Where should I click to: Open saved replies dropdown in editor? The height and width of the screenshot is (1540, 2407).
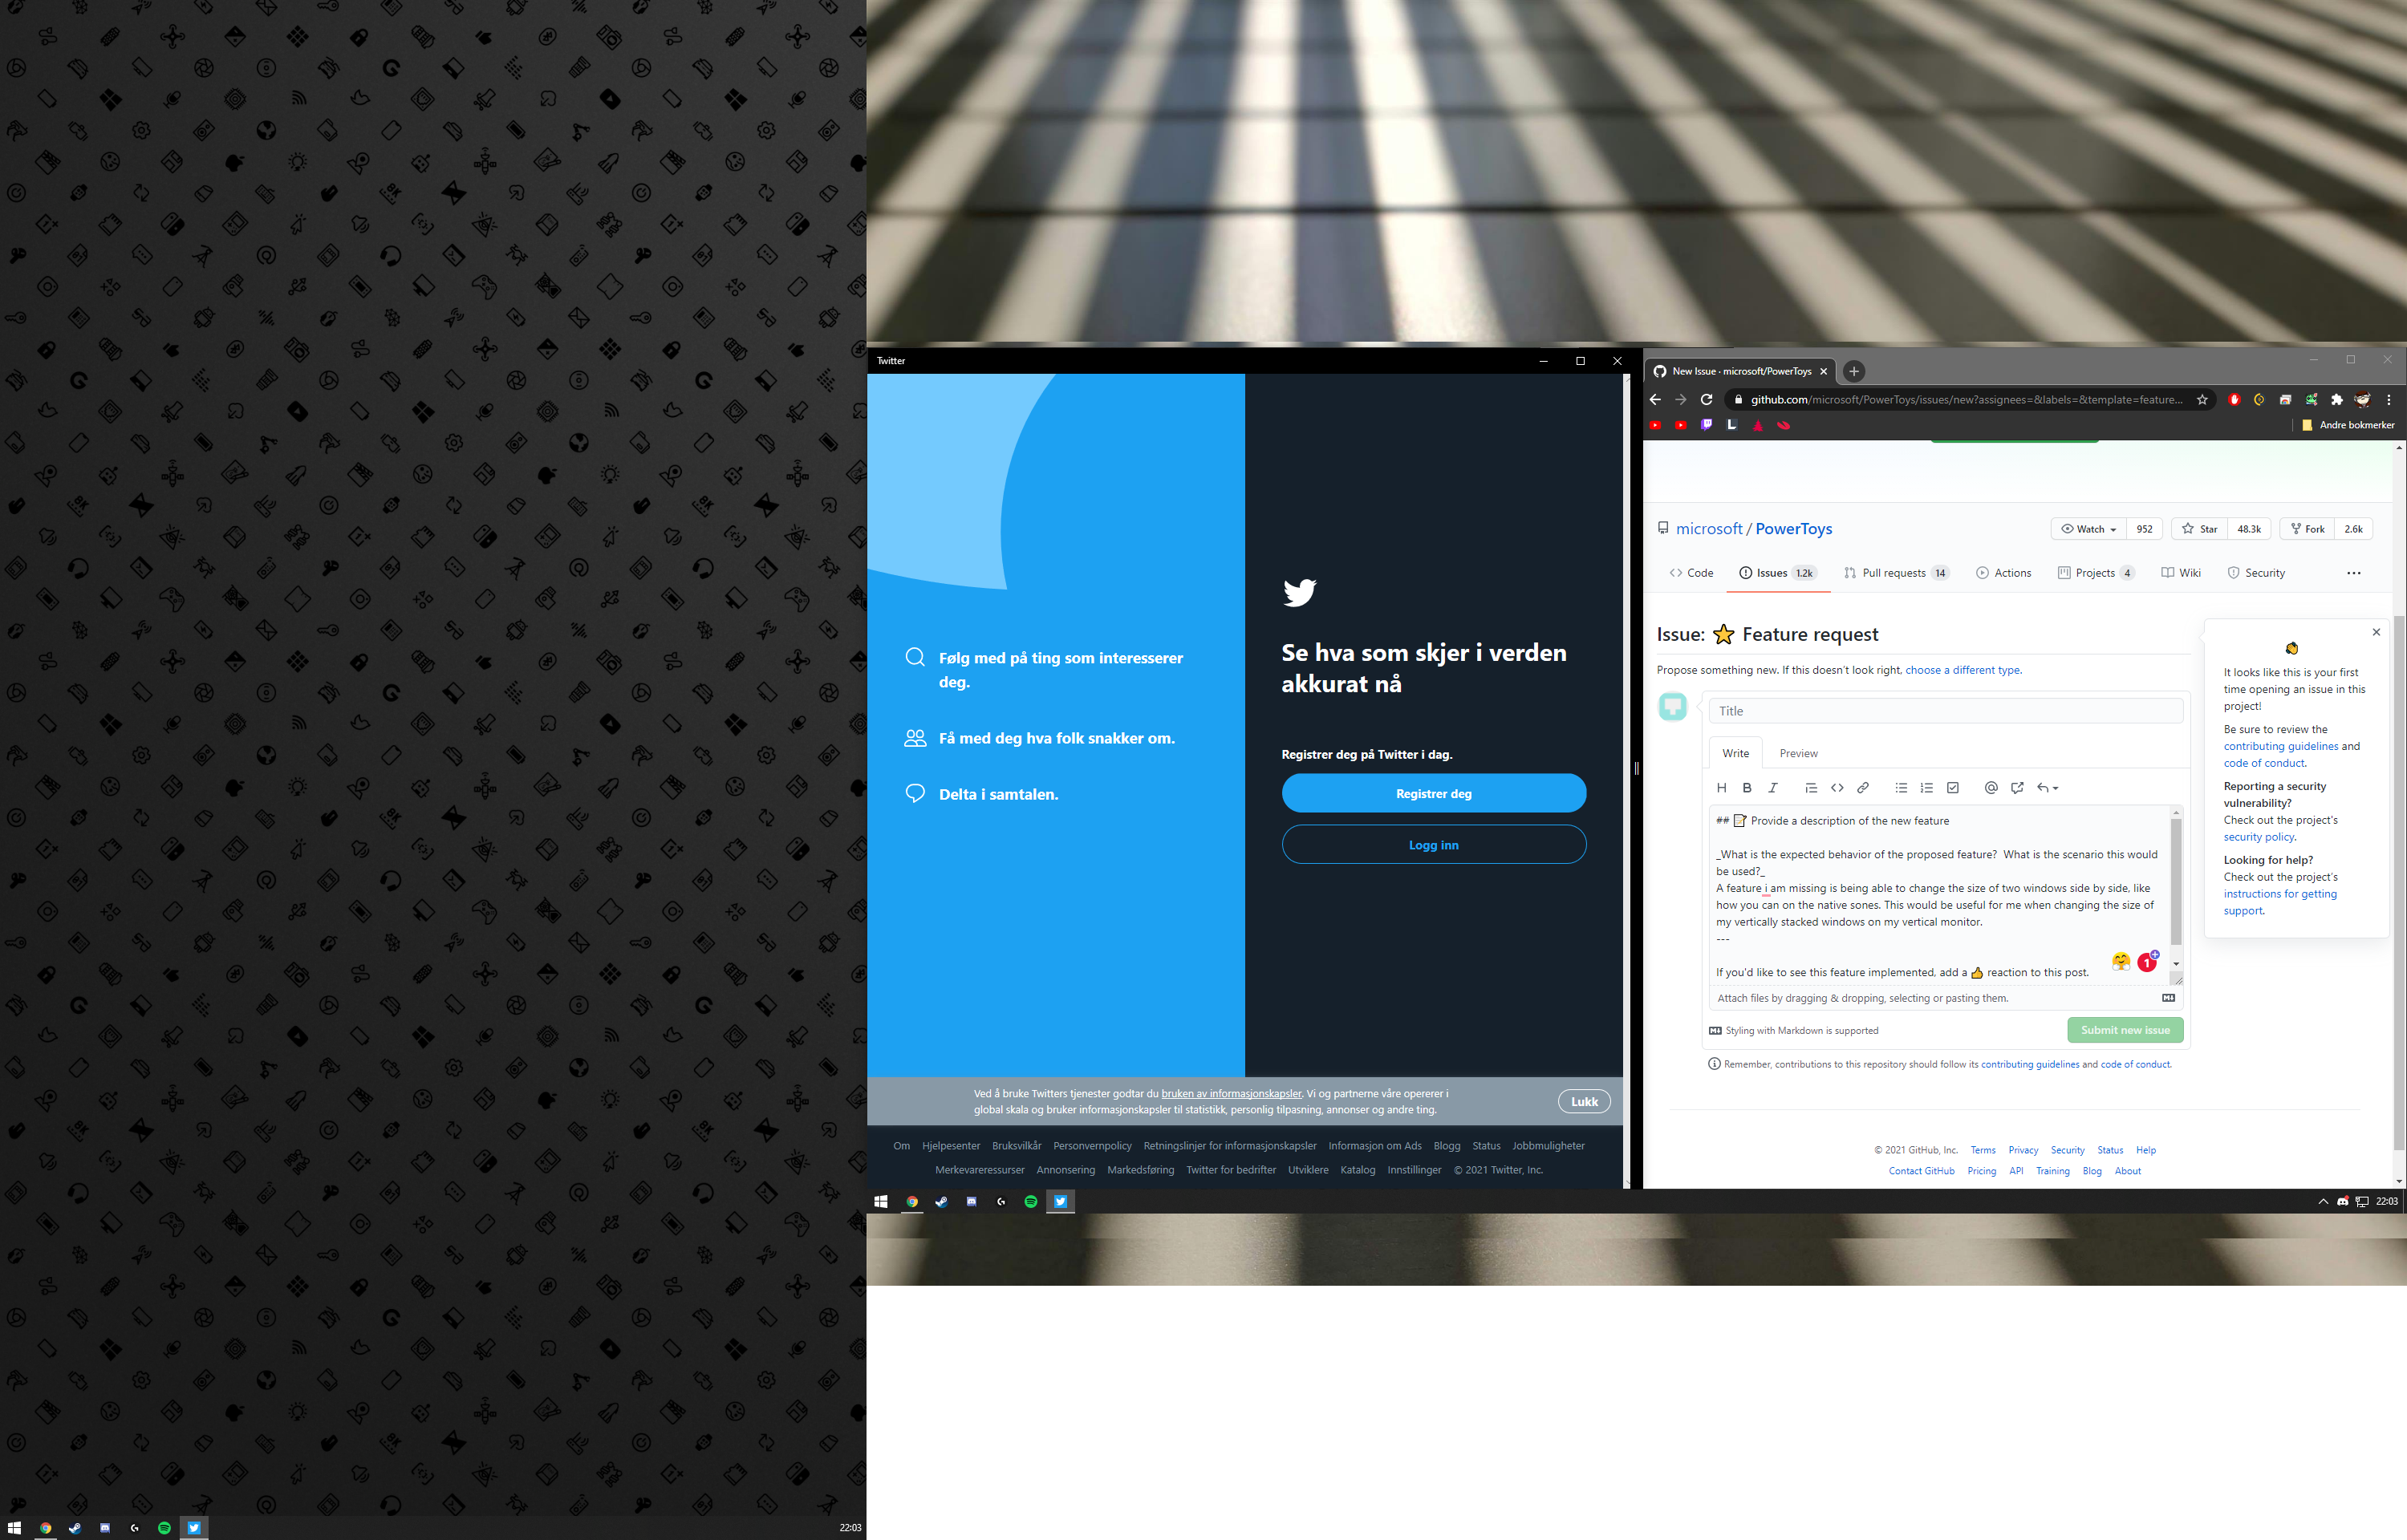(2047, 788)
